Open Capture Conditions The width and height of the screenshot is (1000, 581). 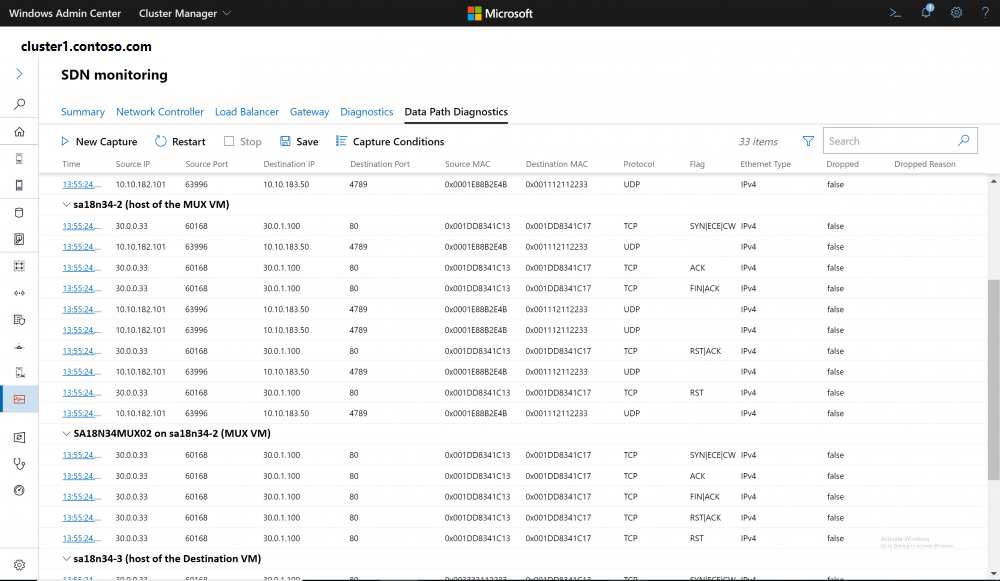click(390, 142)
